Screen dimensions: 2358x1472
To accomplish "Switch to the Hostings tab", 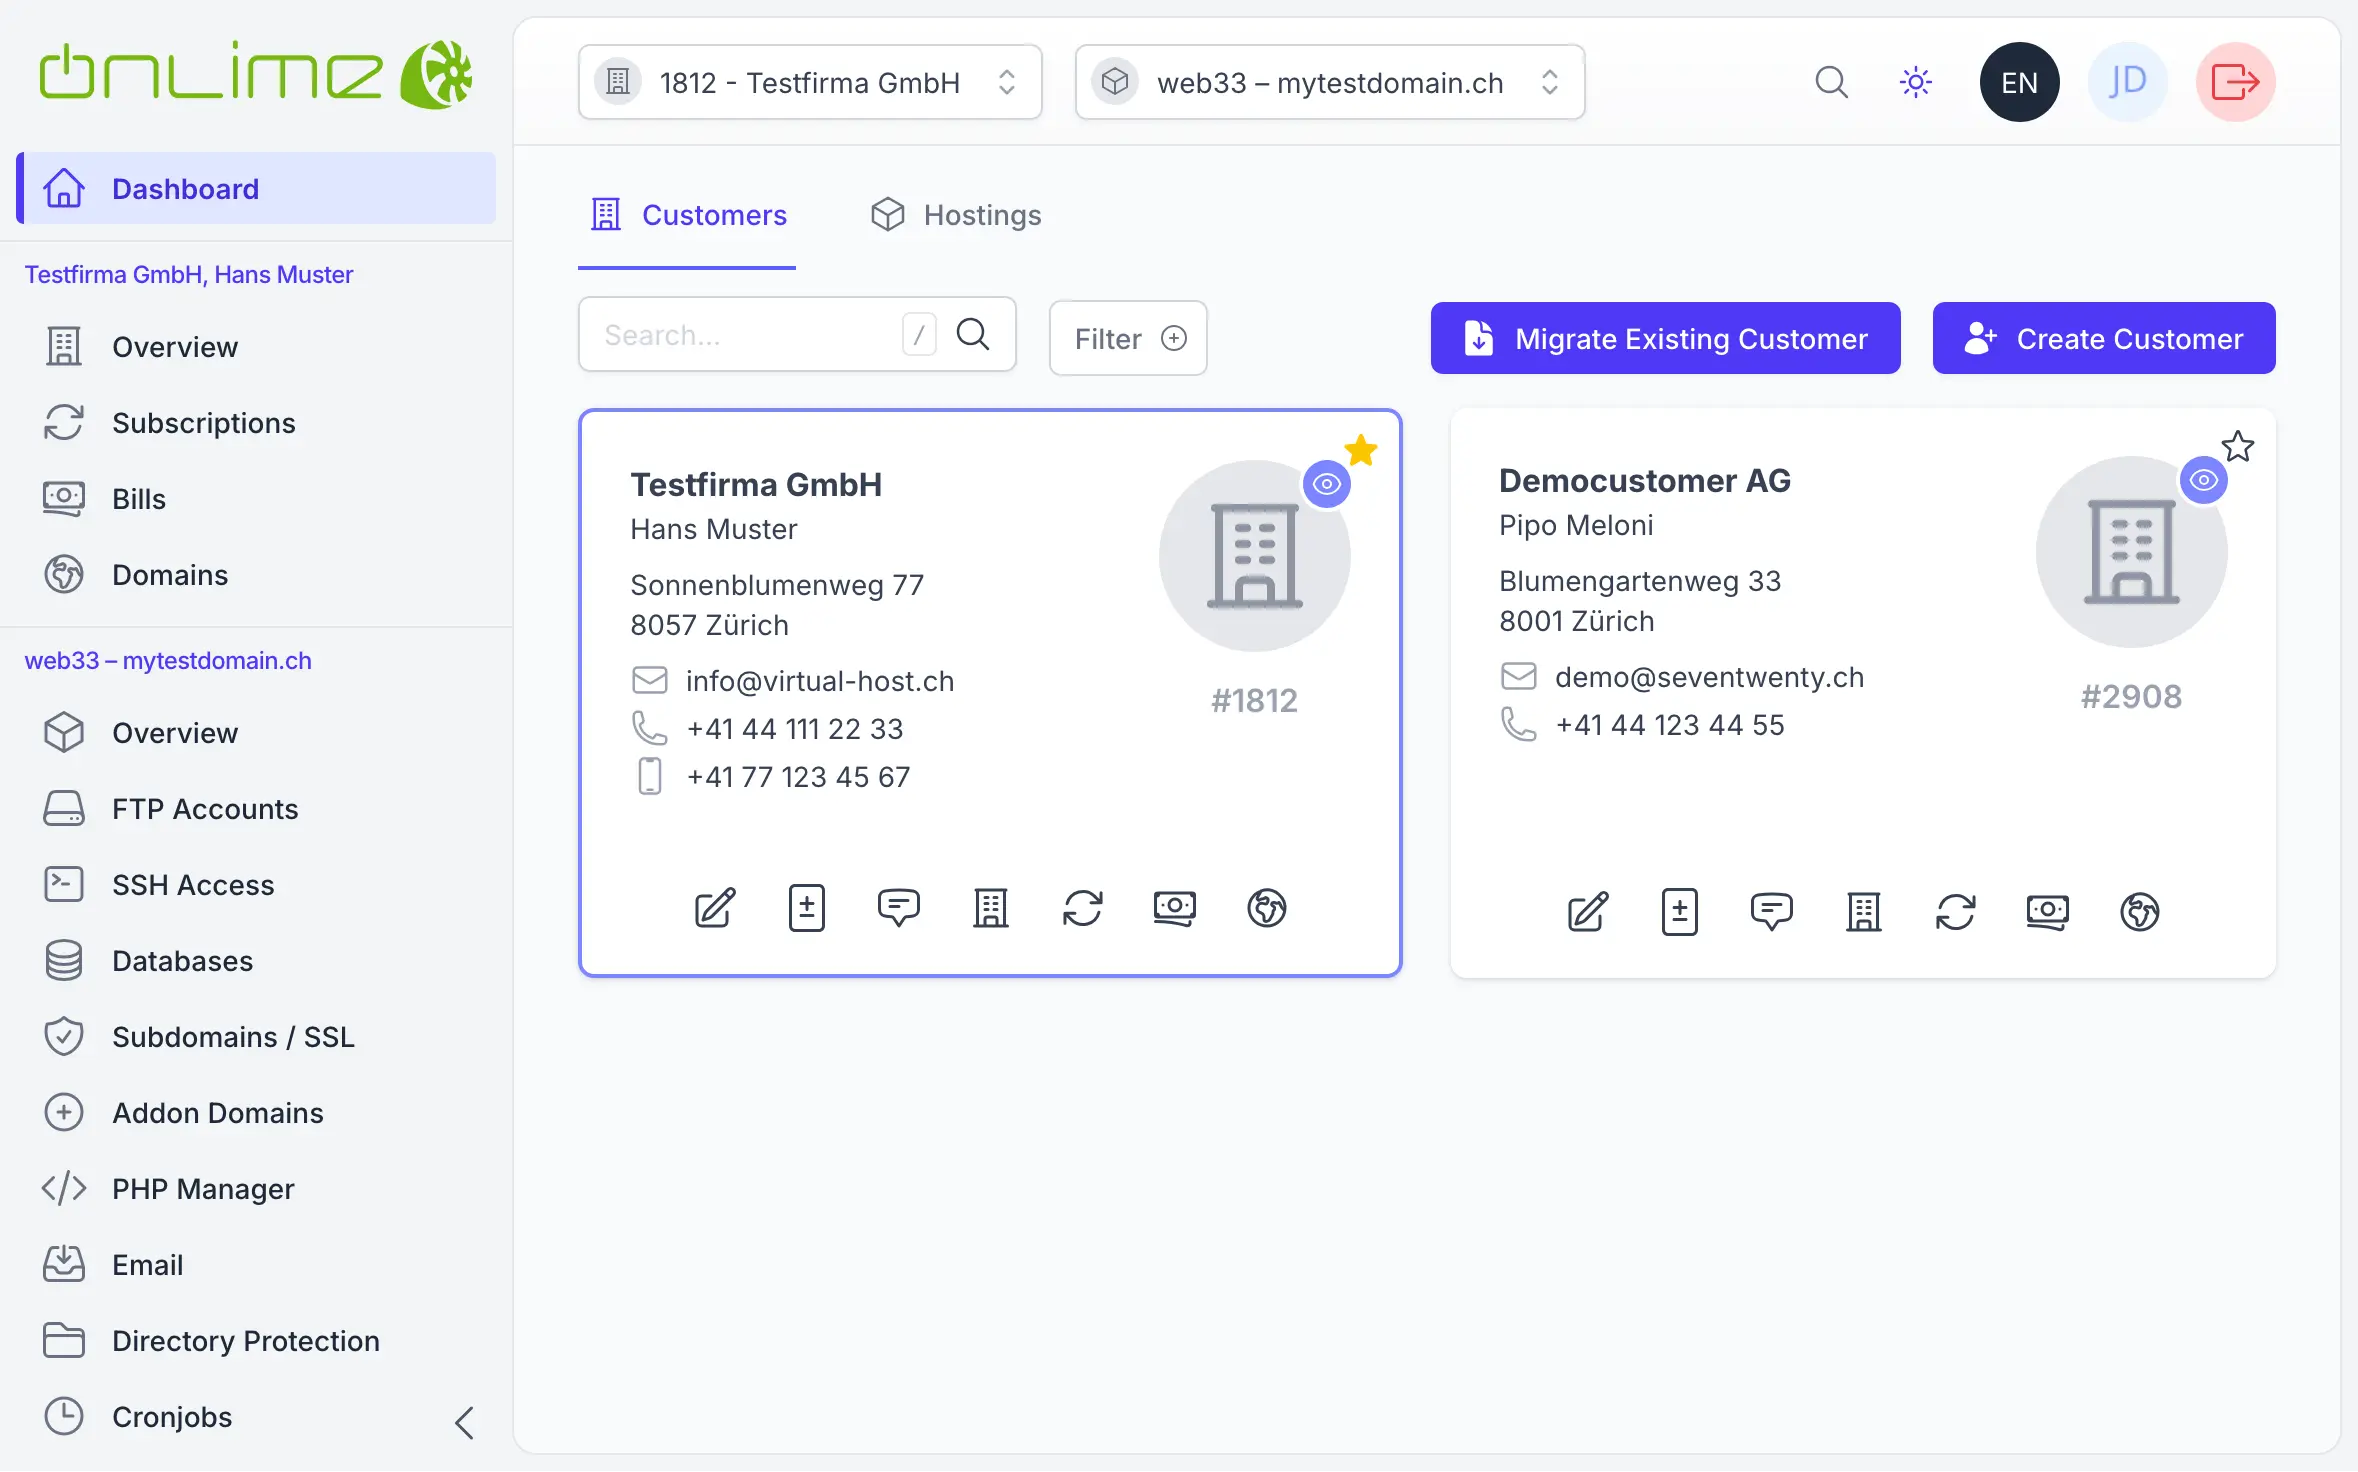I will pos(956,215).
